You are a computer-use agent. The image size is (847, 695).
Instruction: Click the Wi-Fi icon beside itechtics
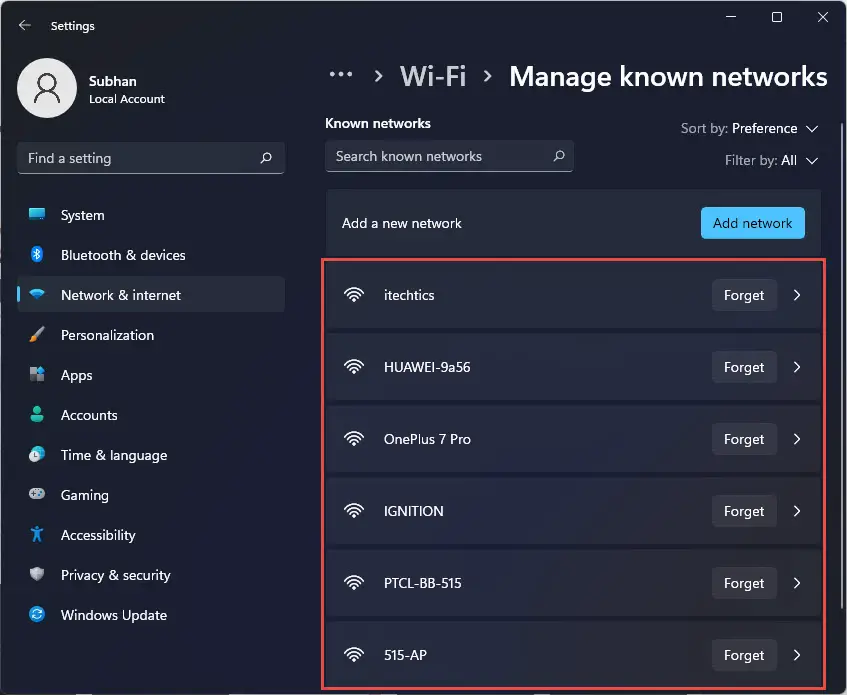click(x=354, y=295)
